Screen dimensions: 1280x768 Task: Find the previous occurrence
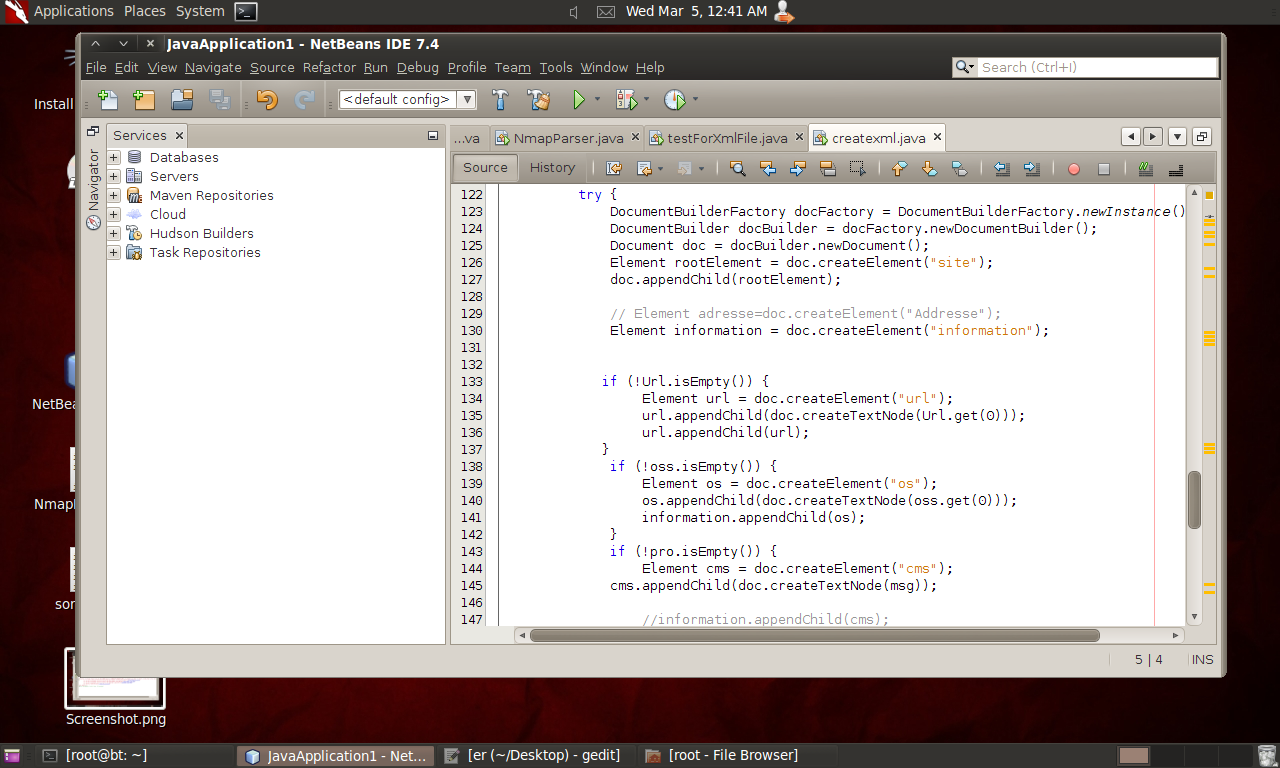(x=768, y=168)
